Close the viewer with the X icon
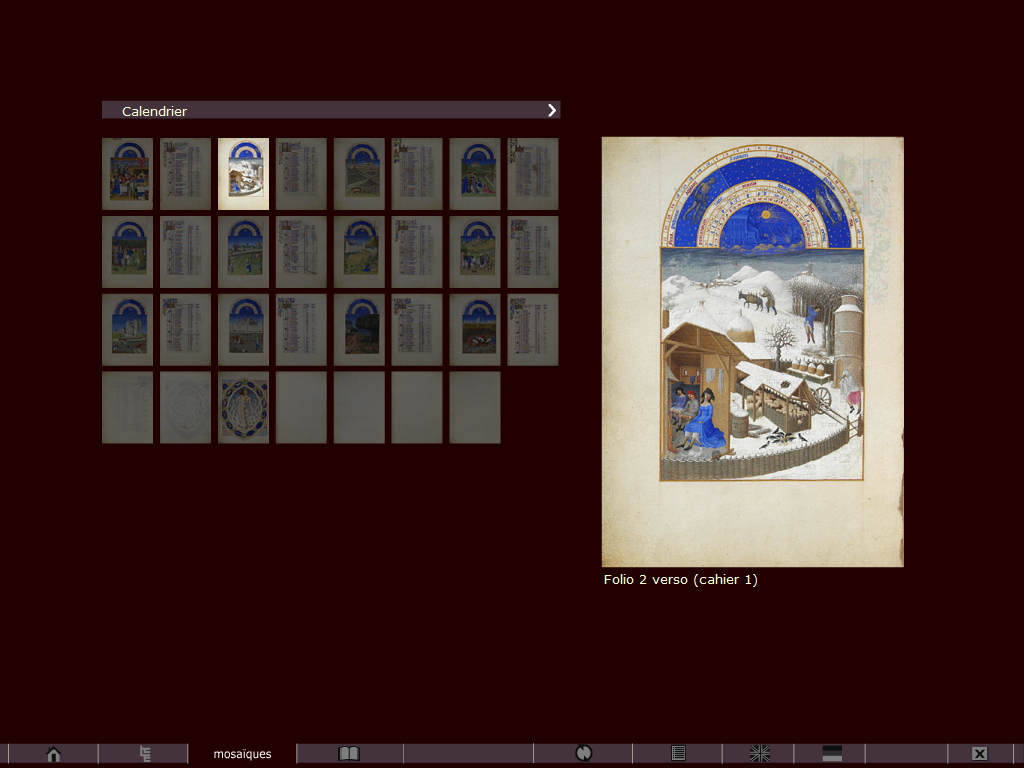1024x768 pixels. click(x=980, y=754)
